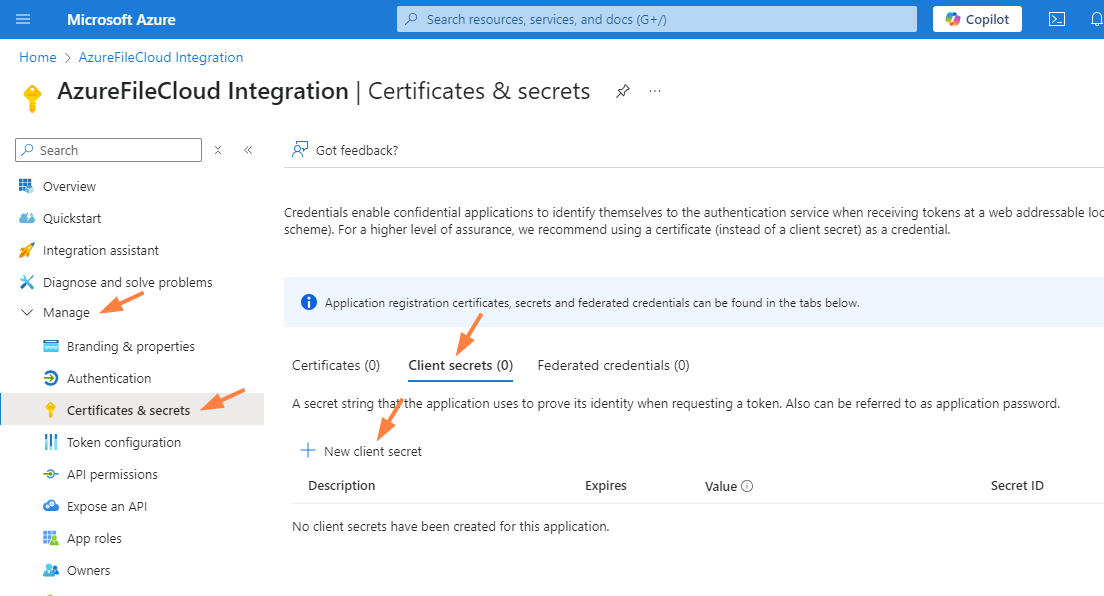Switch to the Certificates (0) tab
This screenshot has width=1104, height=596.
point(336,365)
